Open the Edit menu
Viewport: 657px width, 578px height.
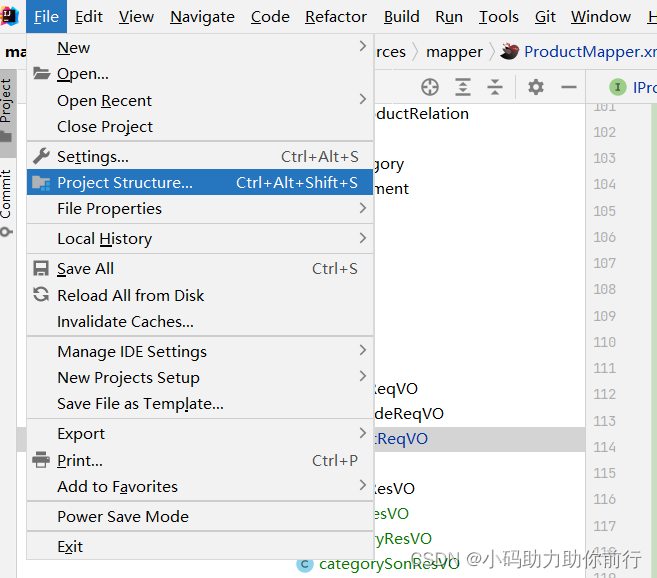coord(88,17)
